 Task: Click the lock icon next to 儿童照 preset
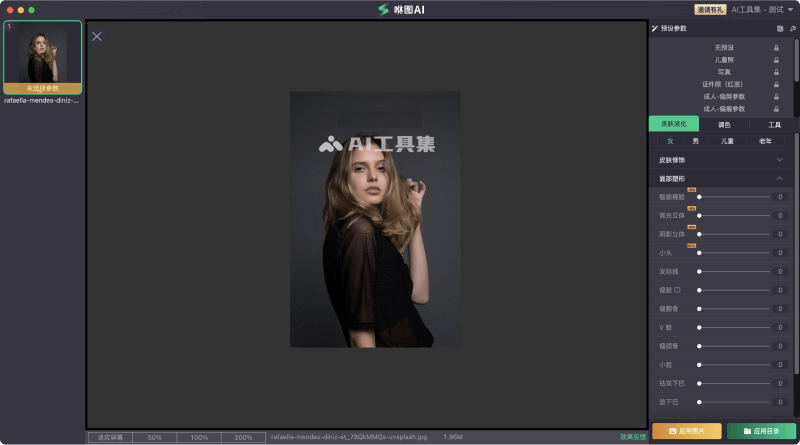click(x=777, y=60)
